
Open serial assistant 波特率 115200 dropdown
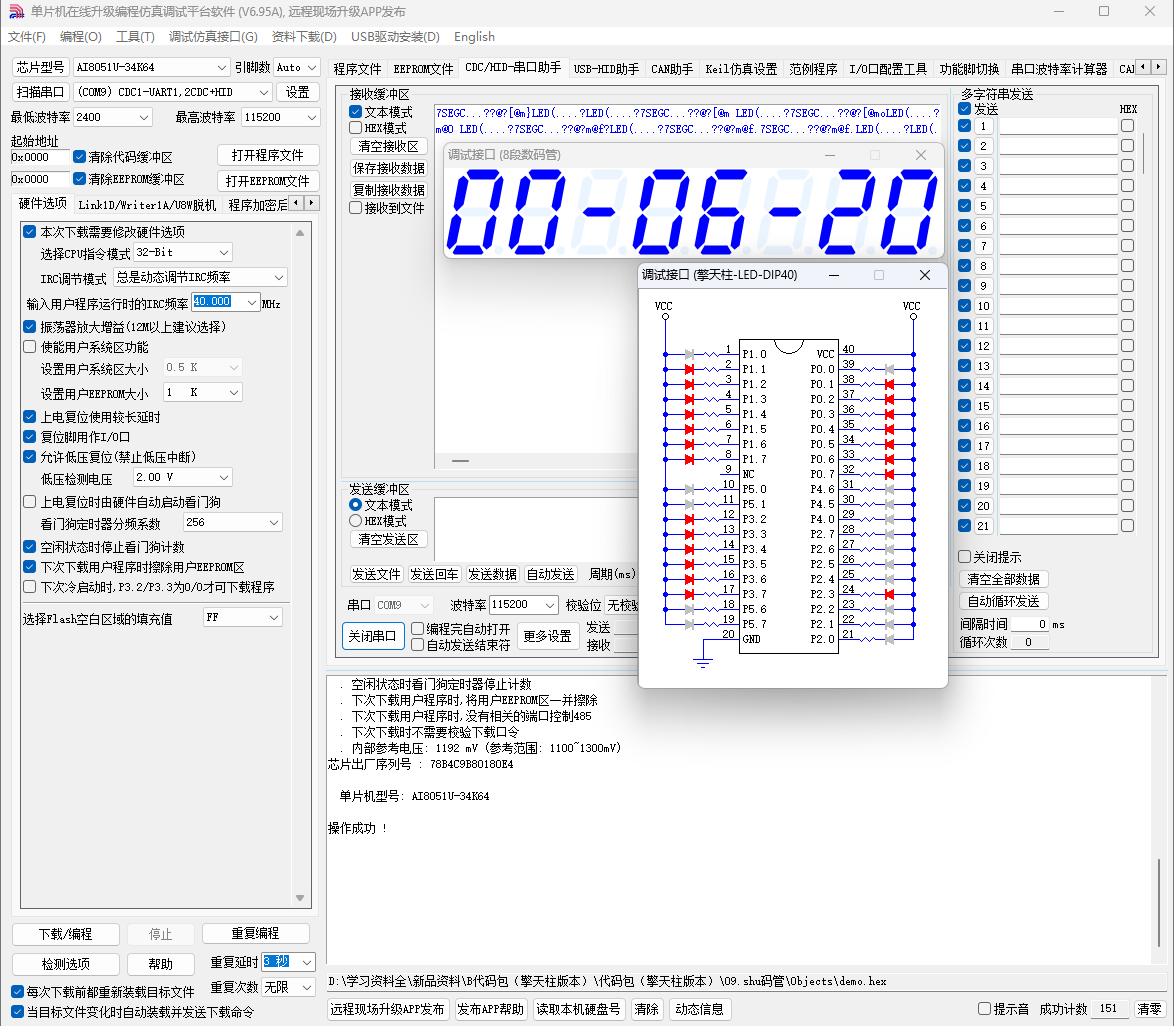[x=551, y=604]
